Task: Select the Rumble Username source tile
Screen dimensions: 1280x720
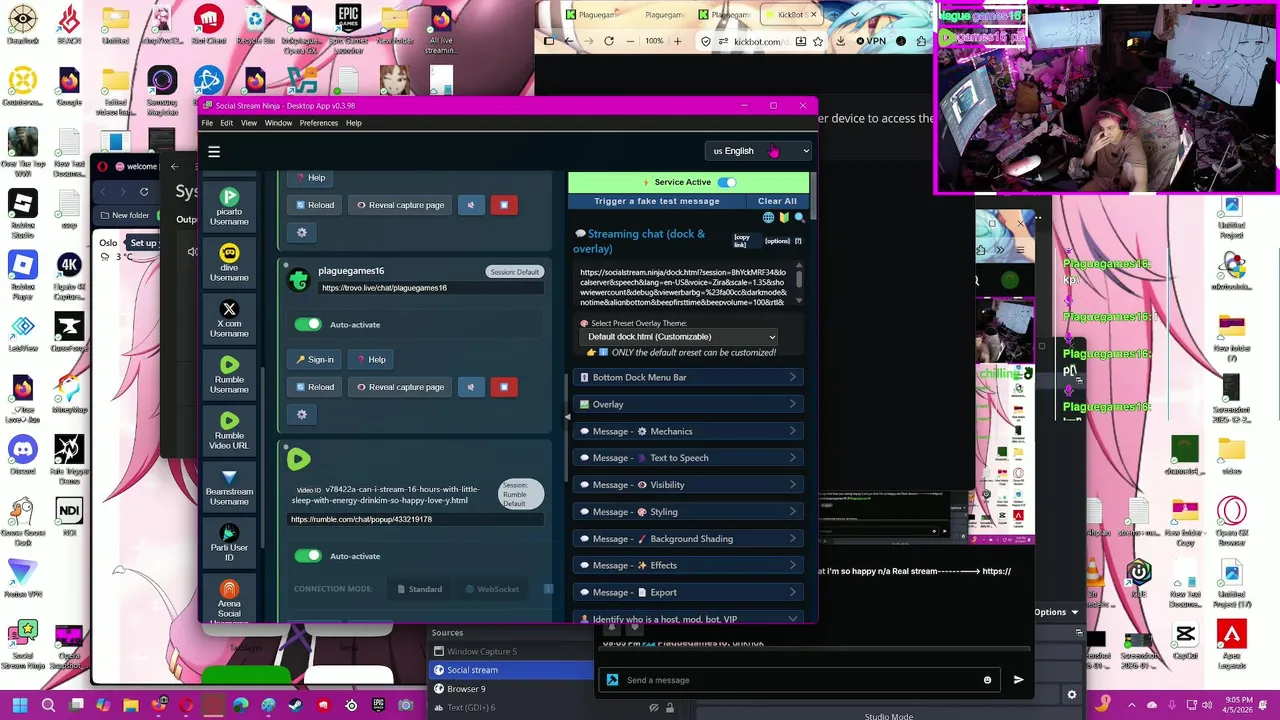Action: [x=229, y=375]
